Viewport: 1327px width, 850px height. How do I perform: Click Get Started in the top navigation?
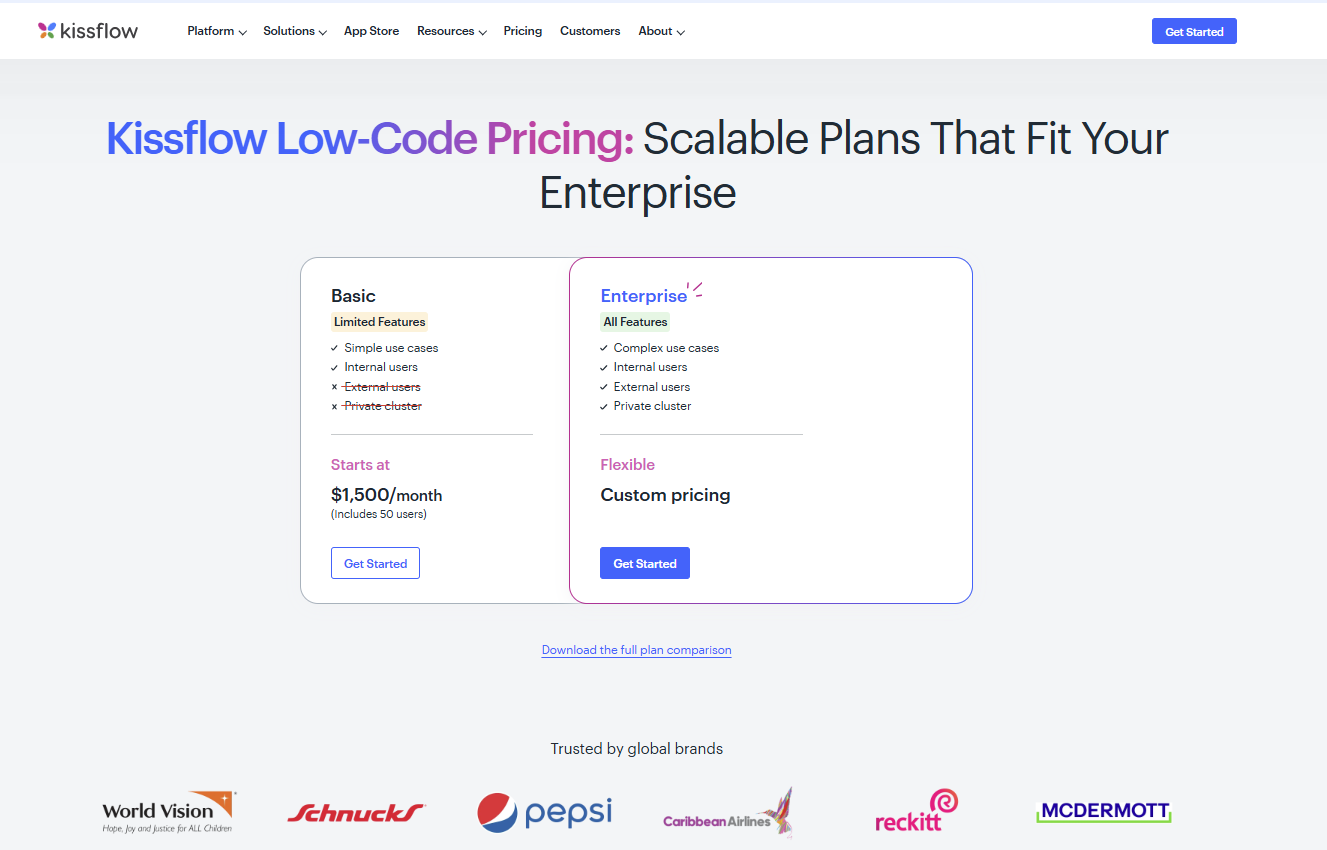pyautogui.click(x=1194, y=31)
